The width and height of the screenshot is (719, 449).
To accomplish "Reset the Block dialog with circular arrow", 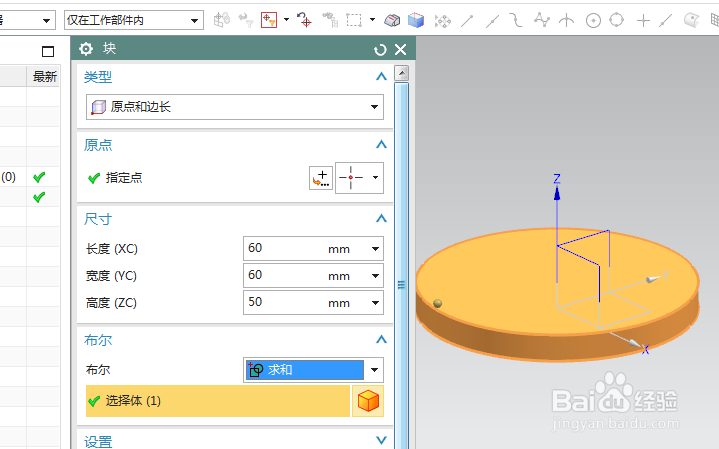I will point(380,50).
